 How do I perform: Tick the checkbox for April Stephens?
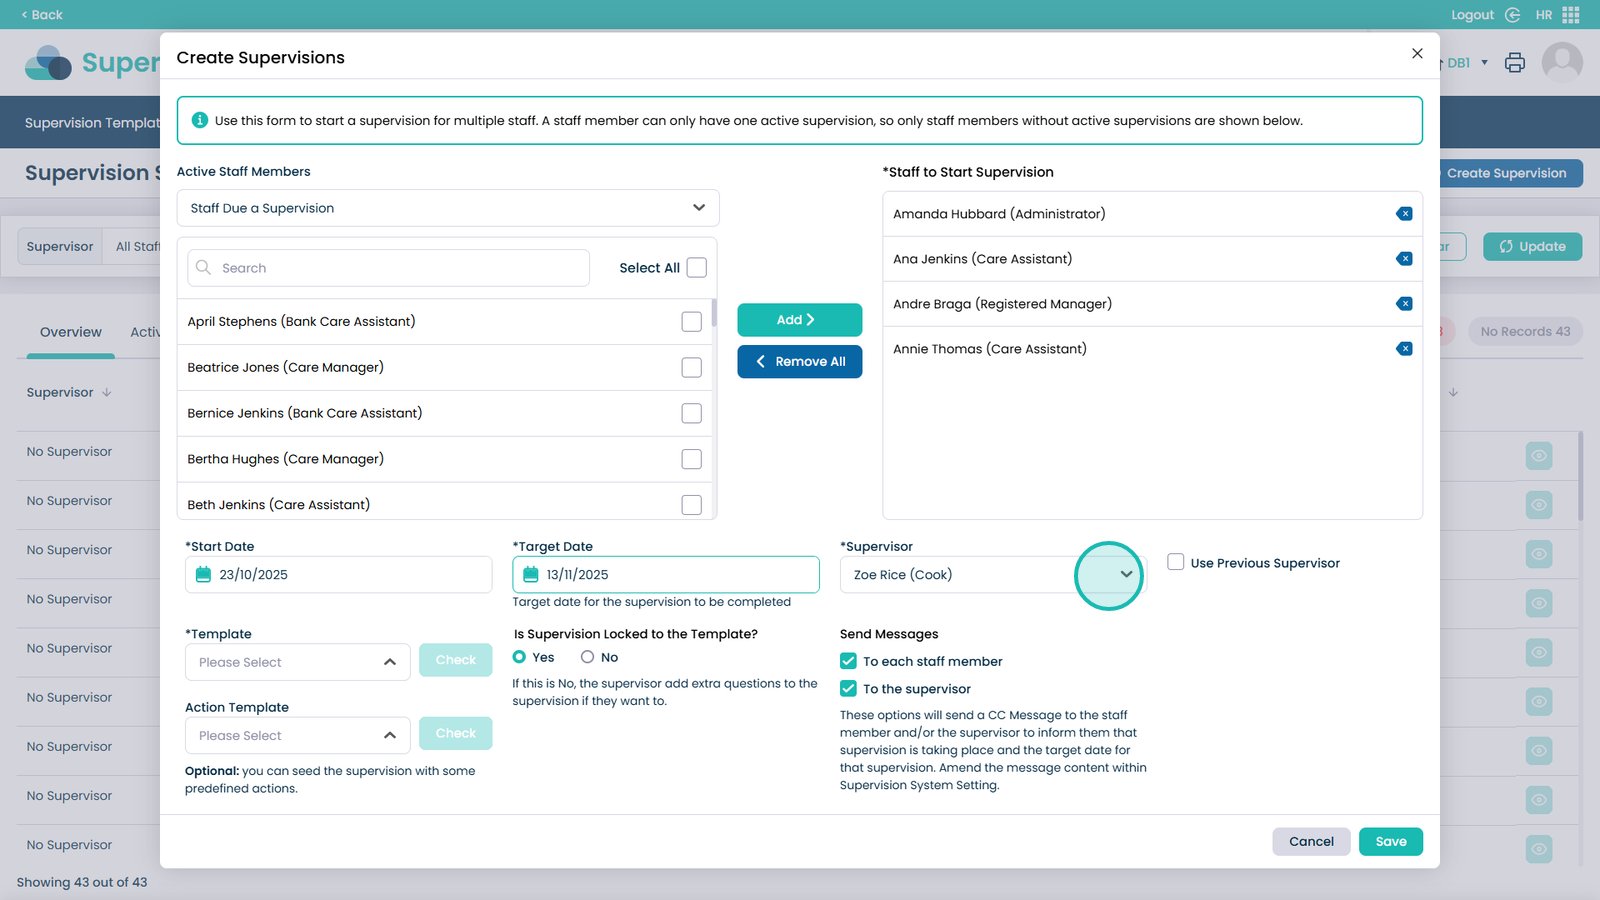[x=691, y=322]
